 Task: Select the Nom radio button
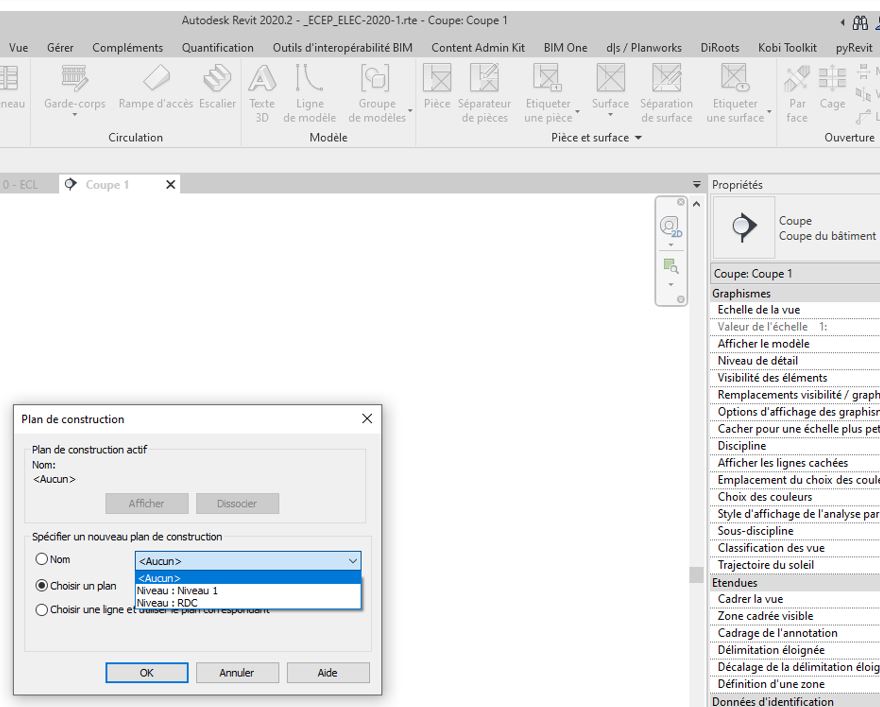click(x=42, y=560)
